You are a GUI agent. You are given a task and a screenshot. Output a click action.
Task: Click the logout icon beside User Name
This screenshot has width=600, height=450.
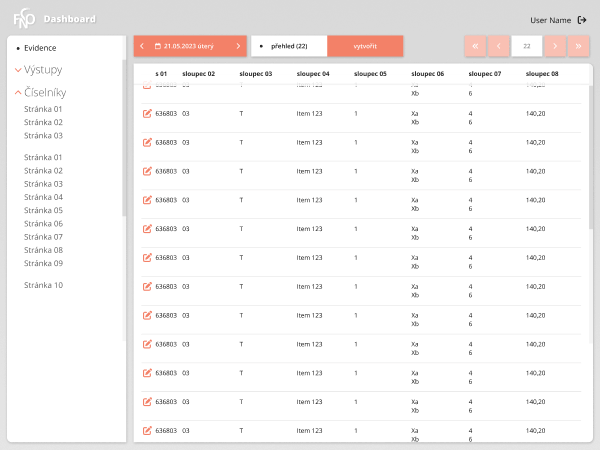(x=582, y=20)
